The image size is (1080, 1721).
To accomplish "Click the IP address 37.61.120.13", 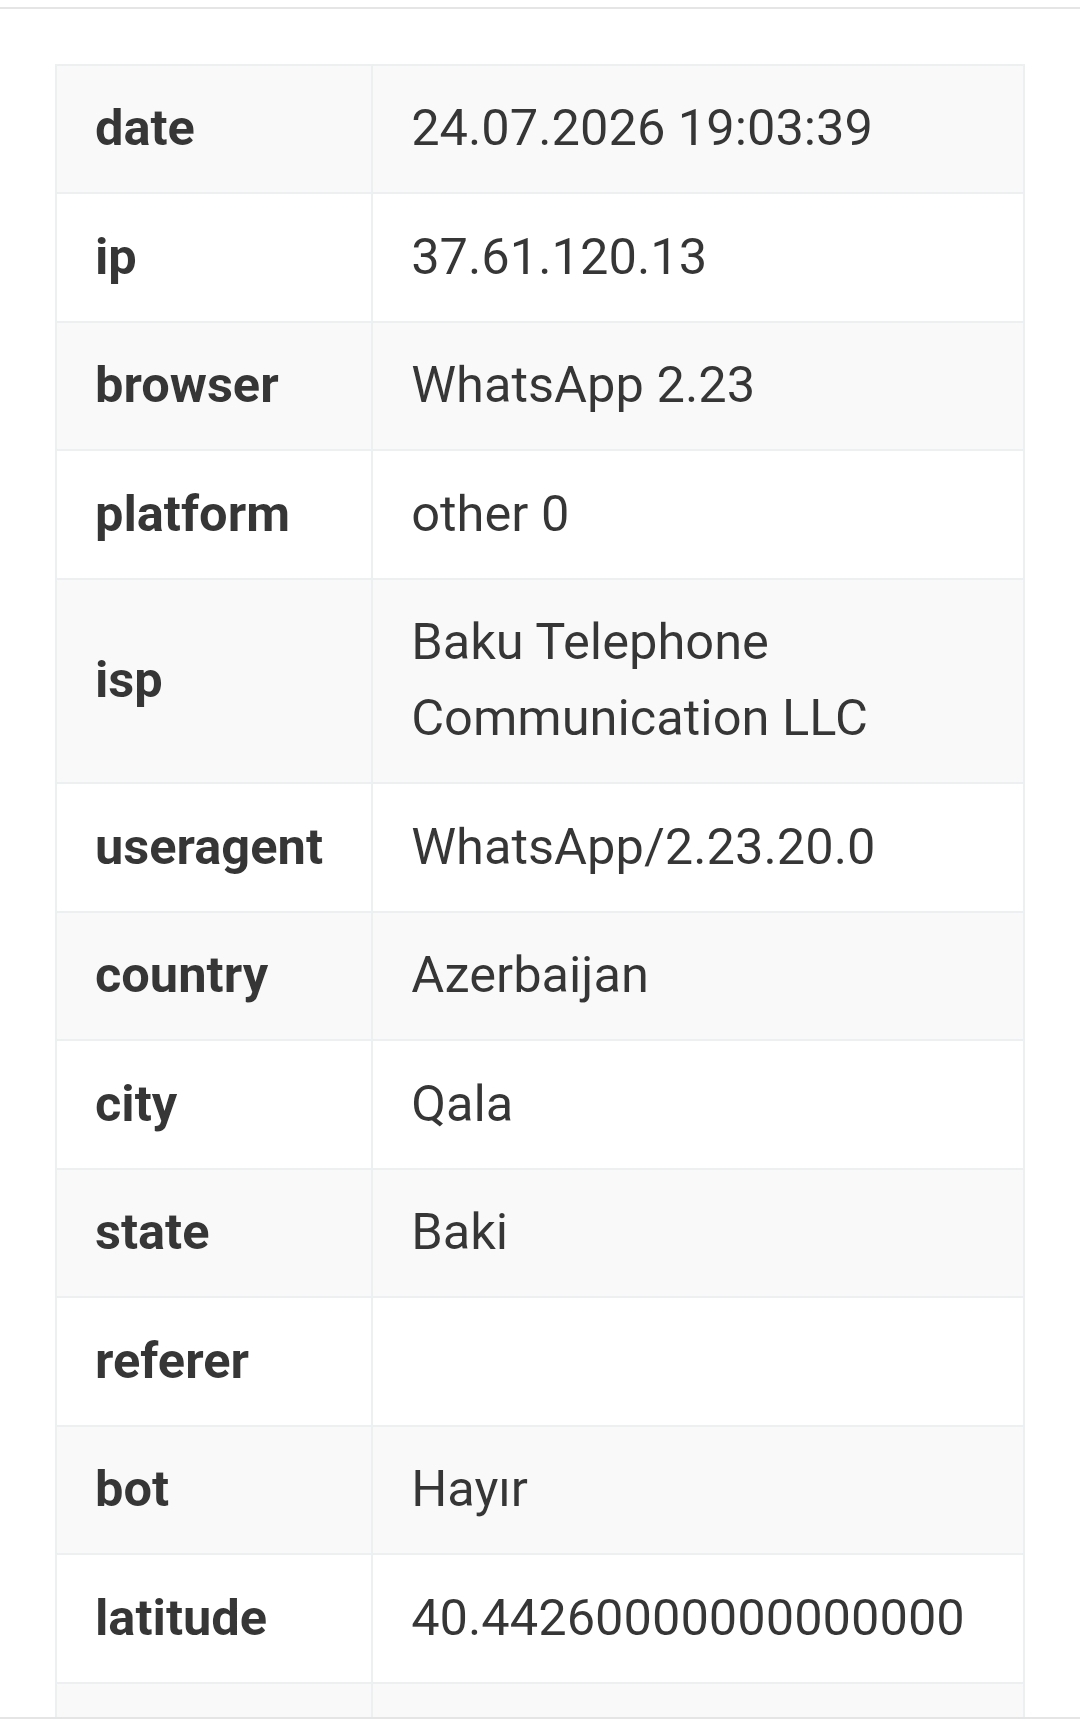I will (559, 257).
